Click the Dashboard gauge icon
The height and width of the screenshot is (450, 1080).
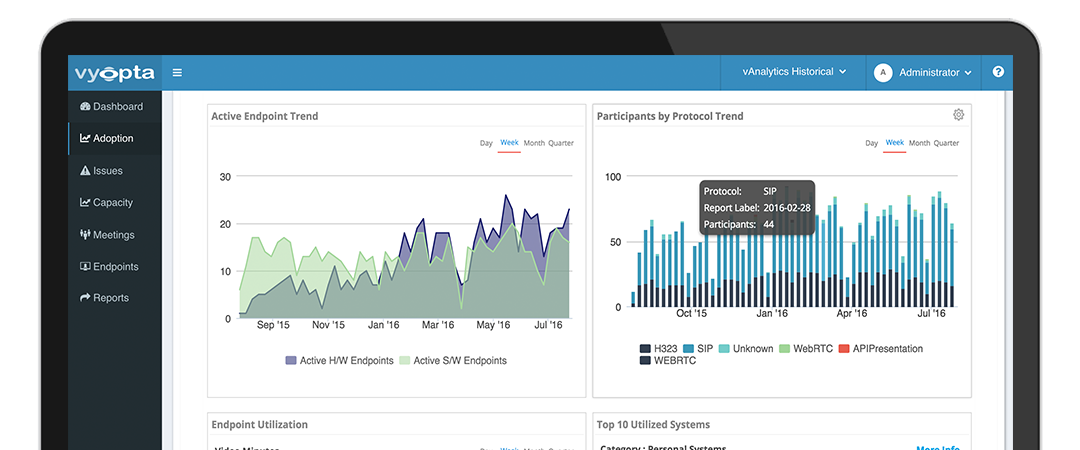(85, 107)
